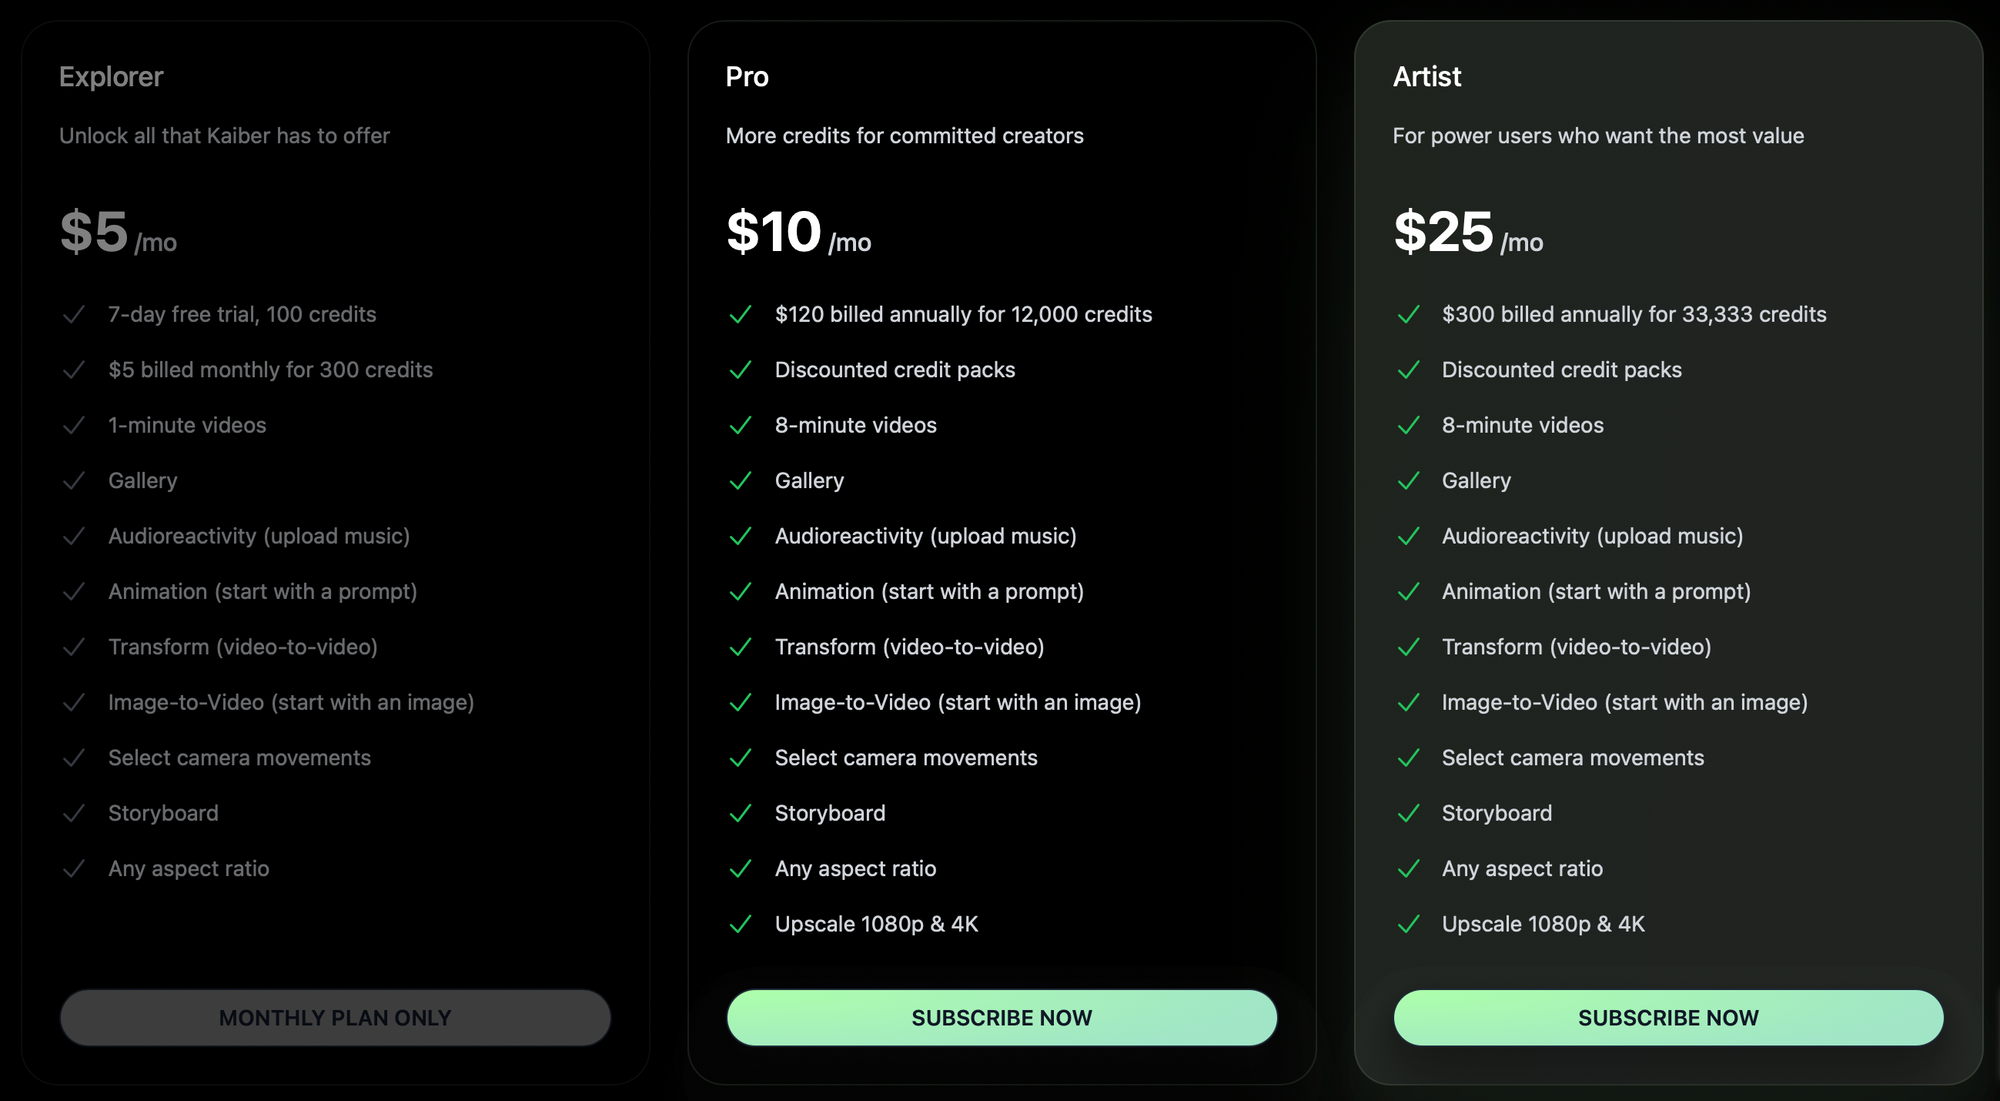Click checkmark beside Artist's Any aspect ratio
Image resolution: width=2000 pixels, height=1101 pixels.
(x=1408, y=869)
